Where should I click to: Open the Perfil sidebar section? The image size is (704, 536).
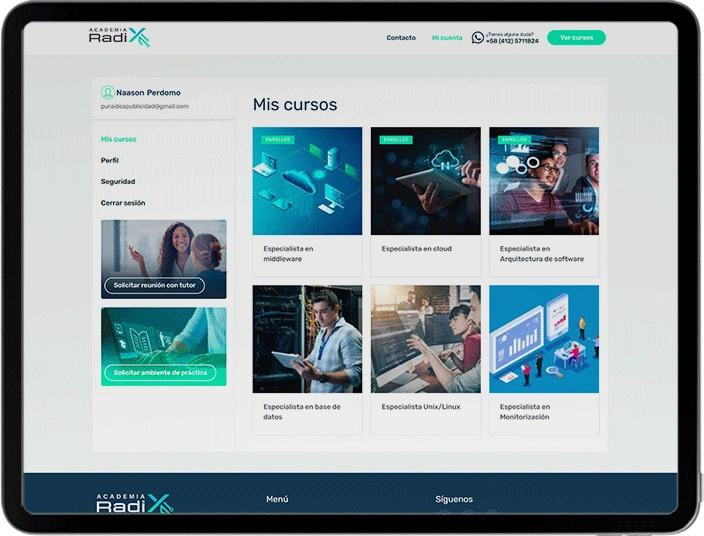[109, 160]
